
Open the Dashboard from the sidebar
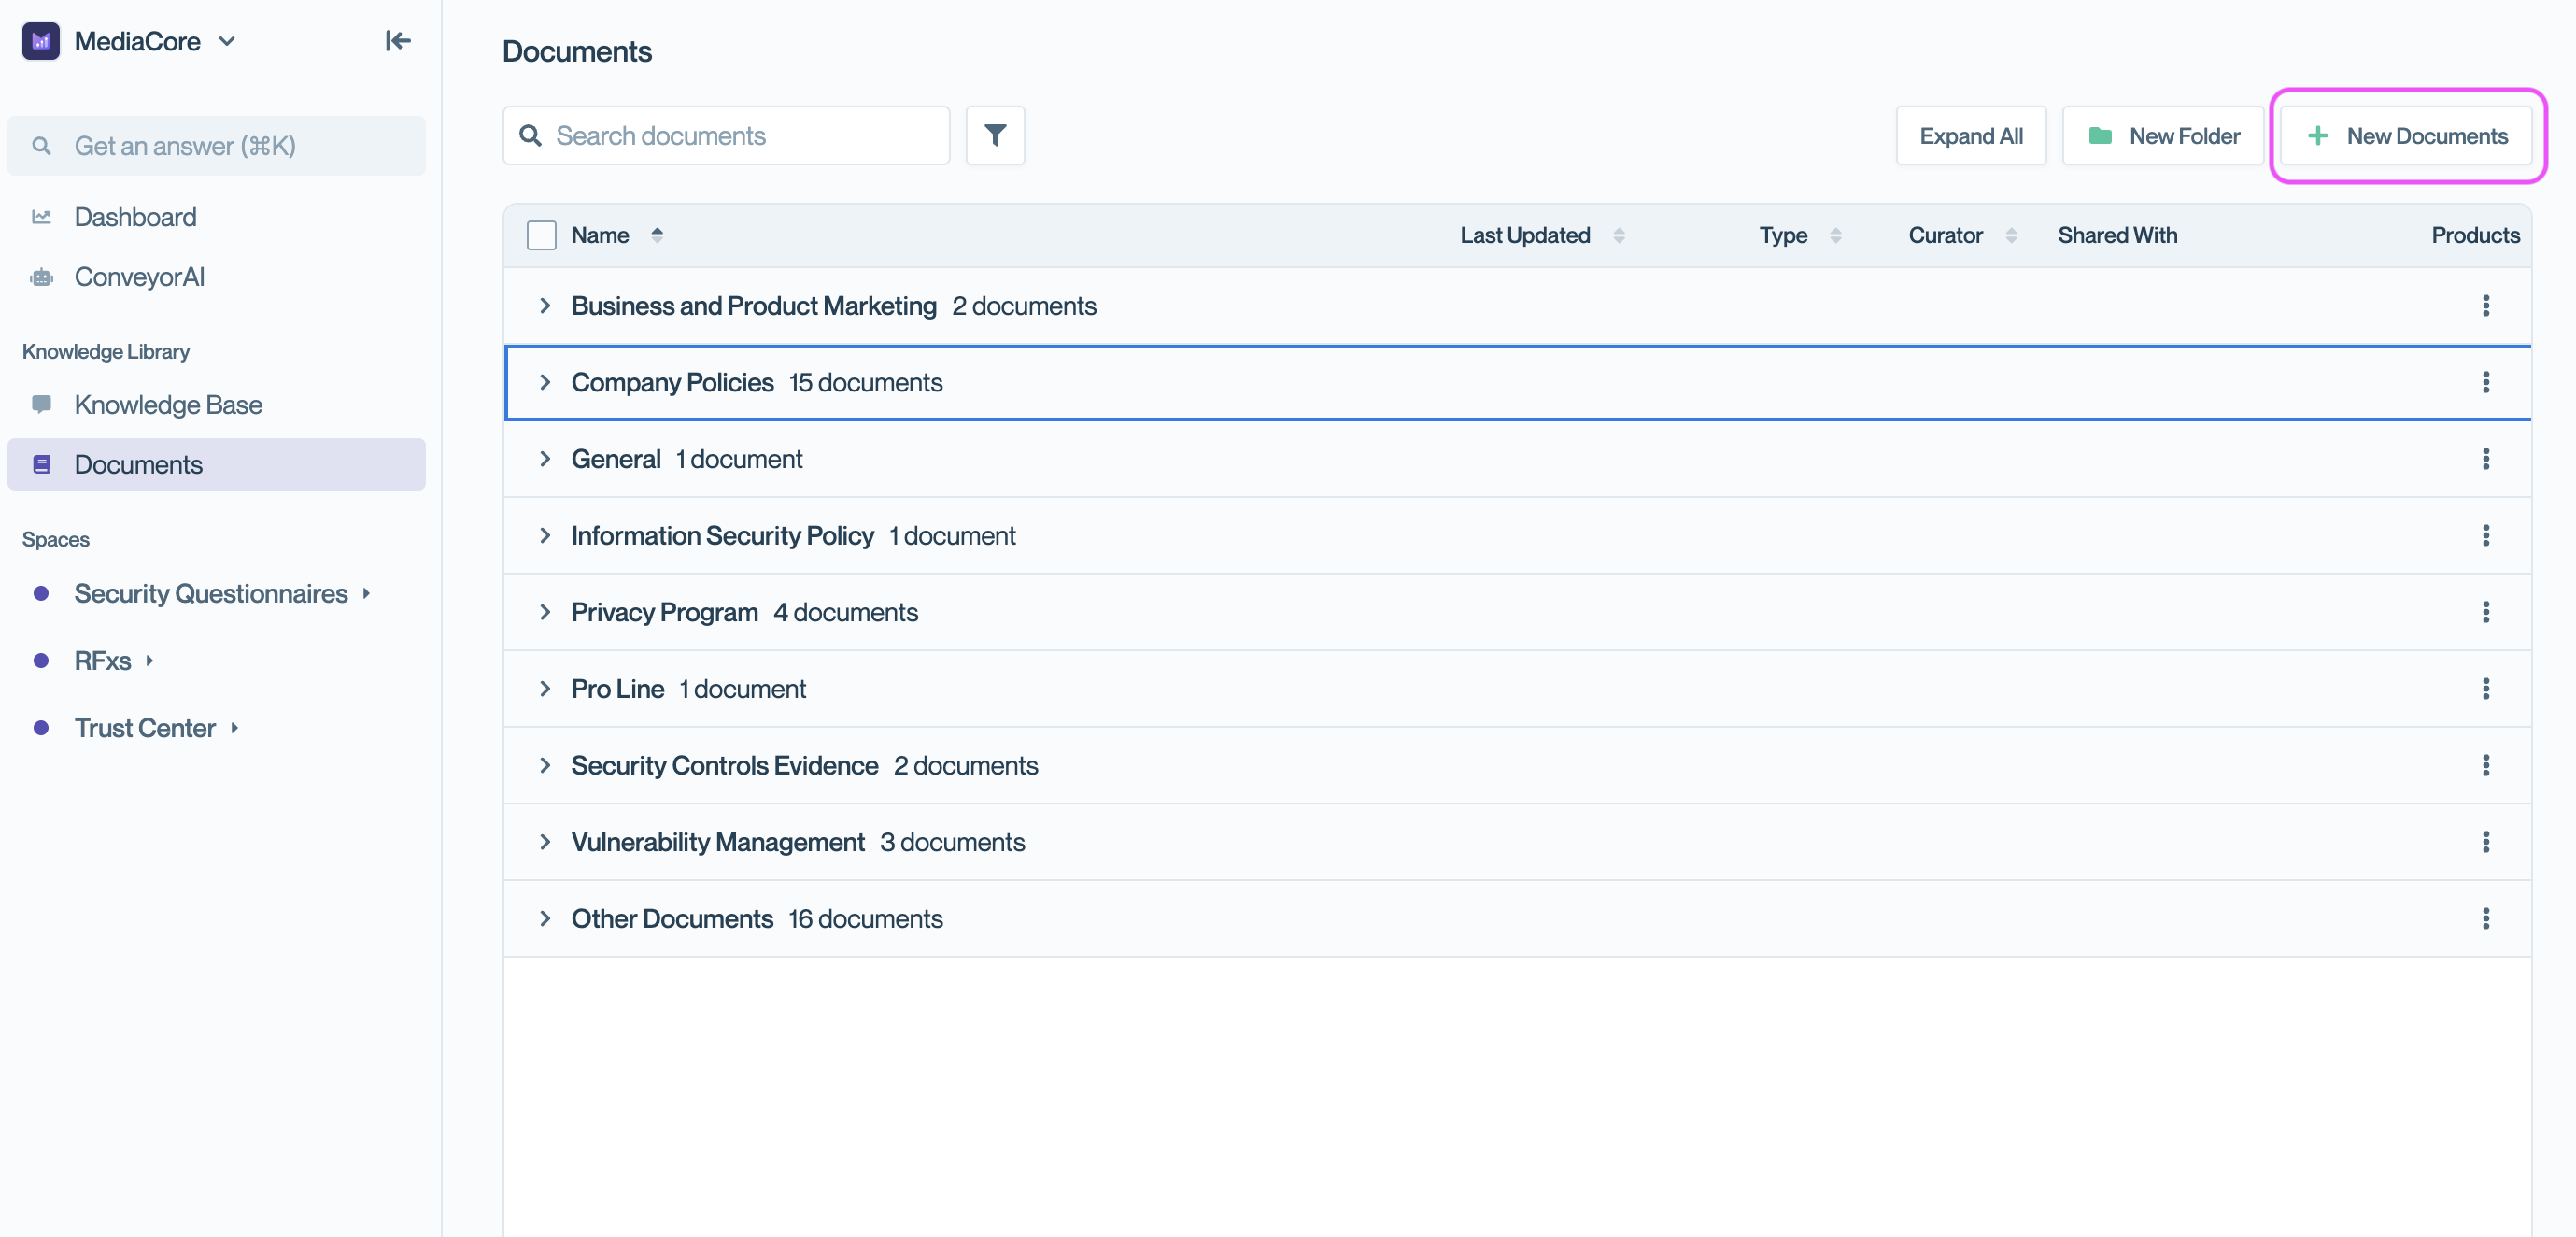click(x=135, y=216)
